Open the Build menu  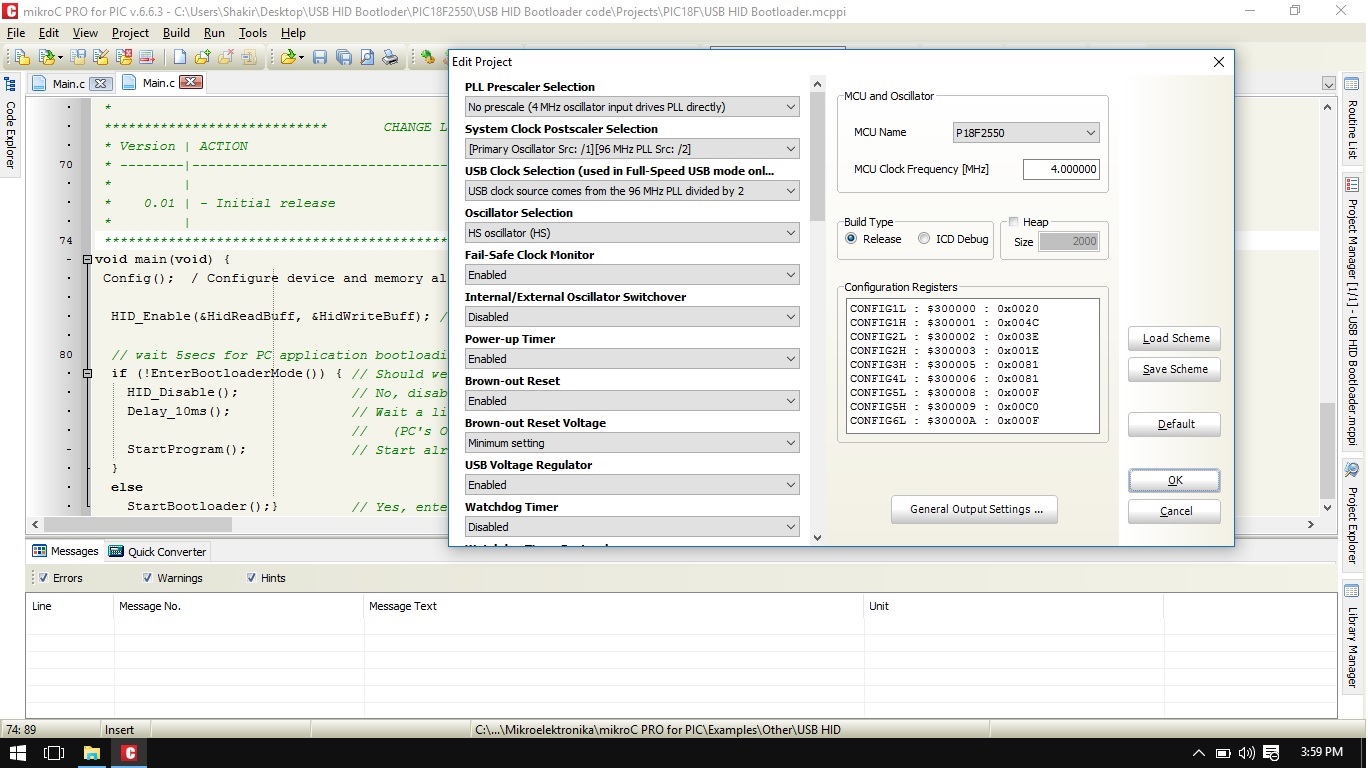click(176, 33)
